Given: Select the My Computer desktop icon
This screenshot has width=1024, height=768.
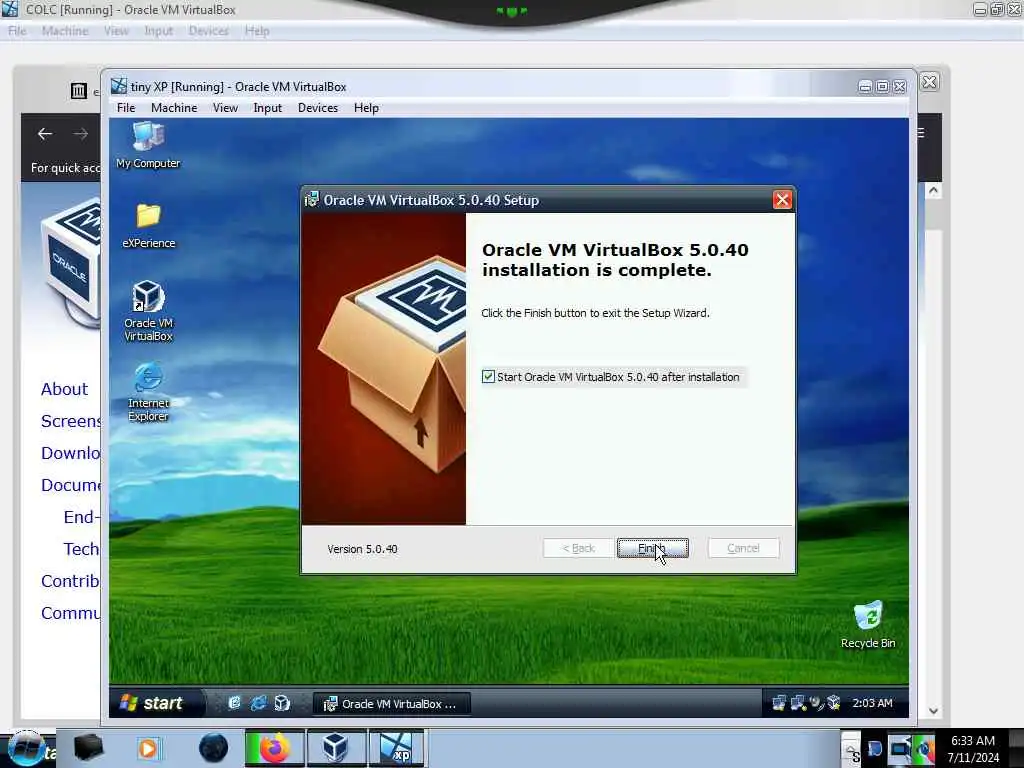Looking at the screenshot, I should click(148, 145).
